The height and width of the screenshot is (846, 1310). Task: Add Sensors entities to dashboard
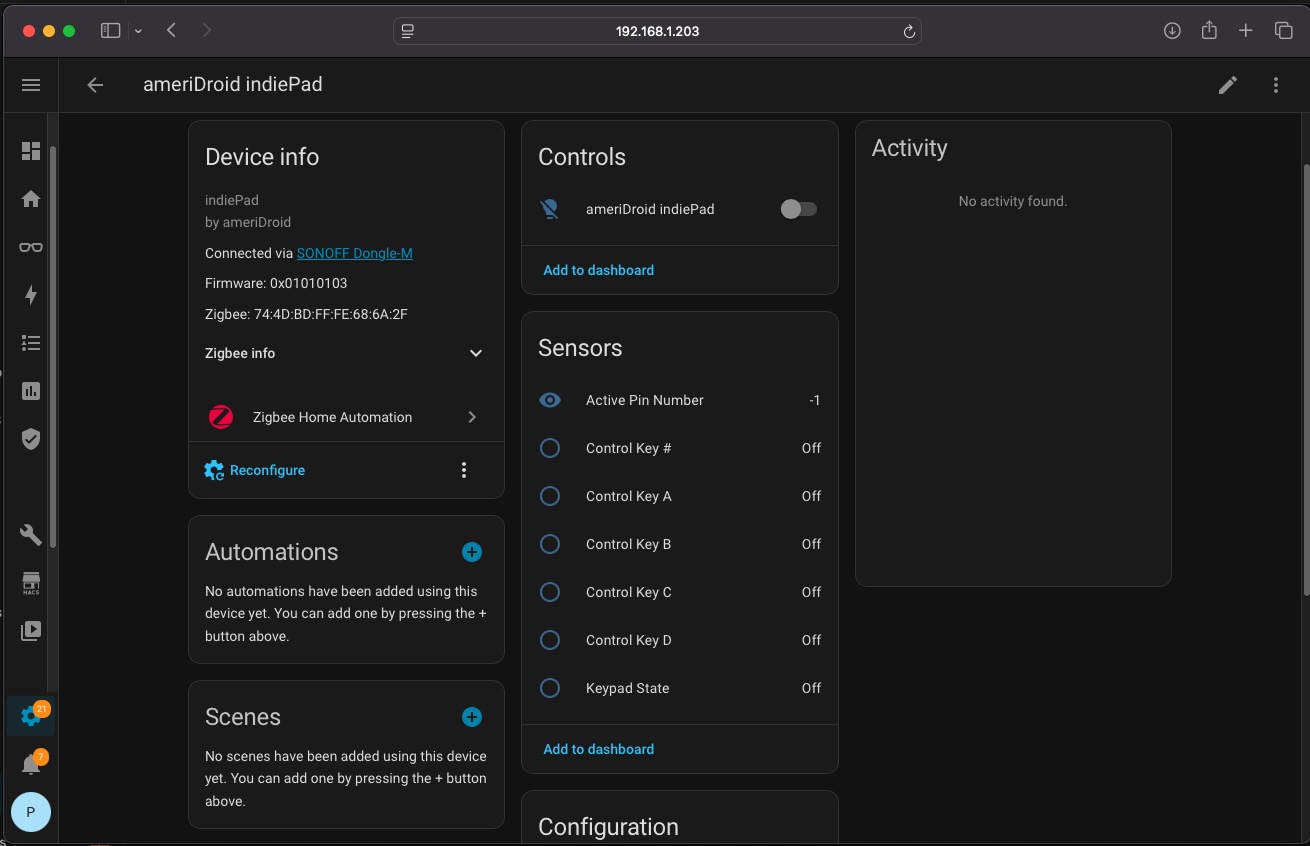(599, 749)
